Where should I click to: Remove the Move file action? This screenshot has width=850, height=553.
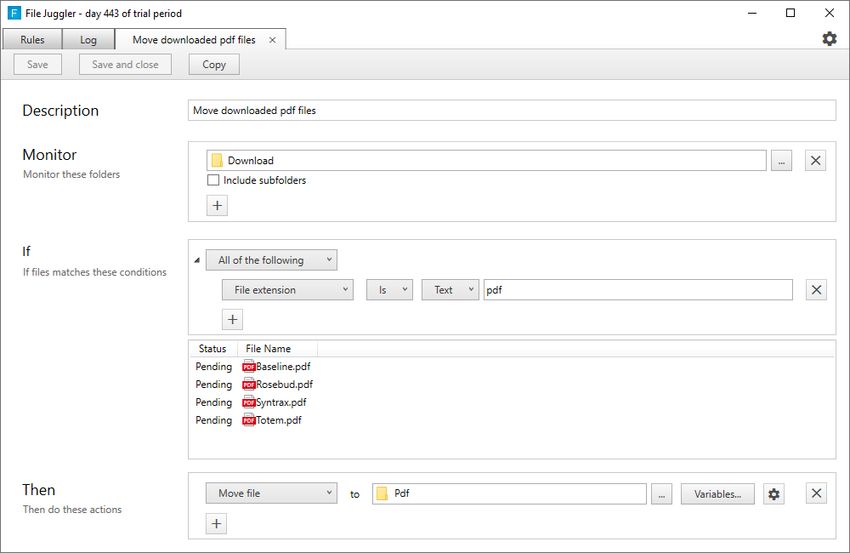pyautogui.click(x=816, y=493)
